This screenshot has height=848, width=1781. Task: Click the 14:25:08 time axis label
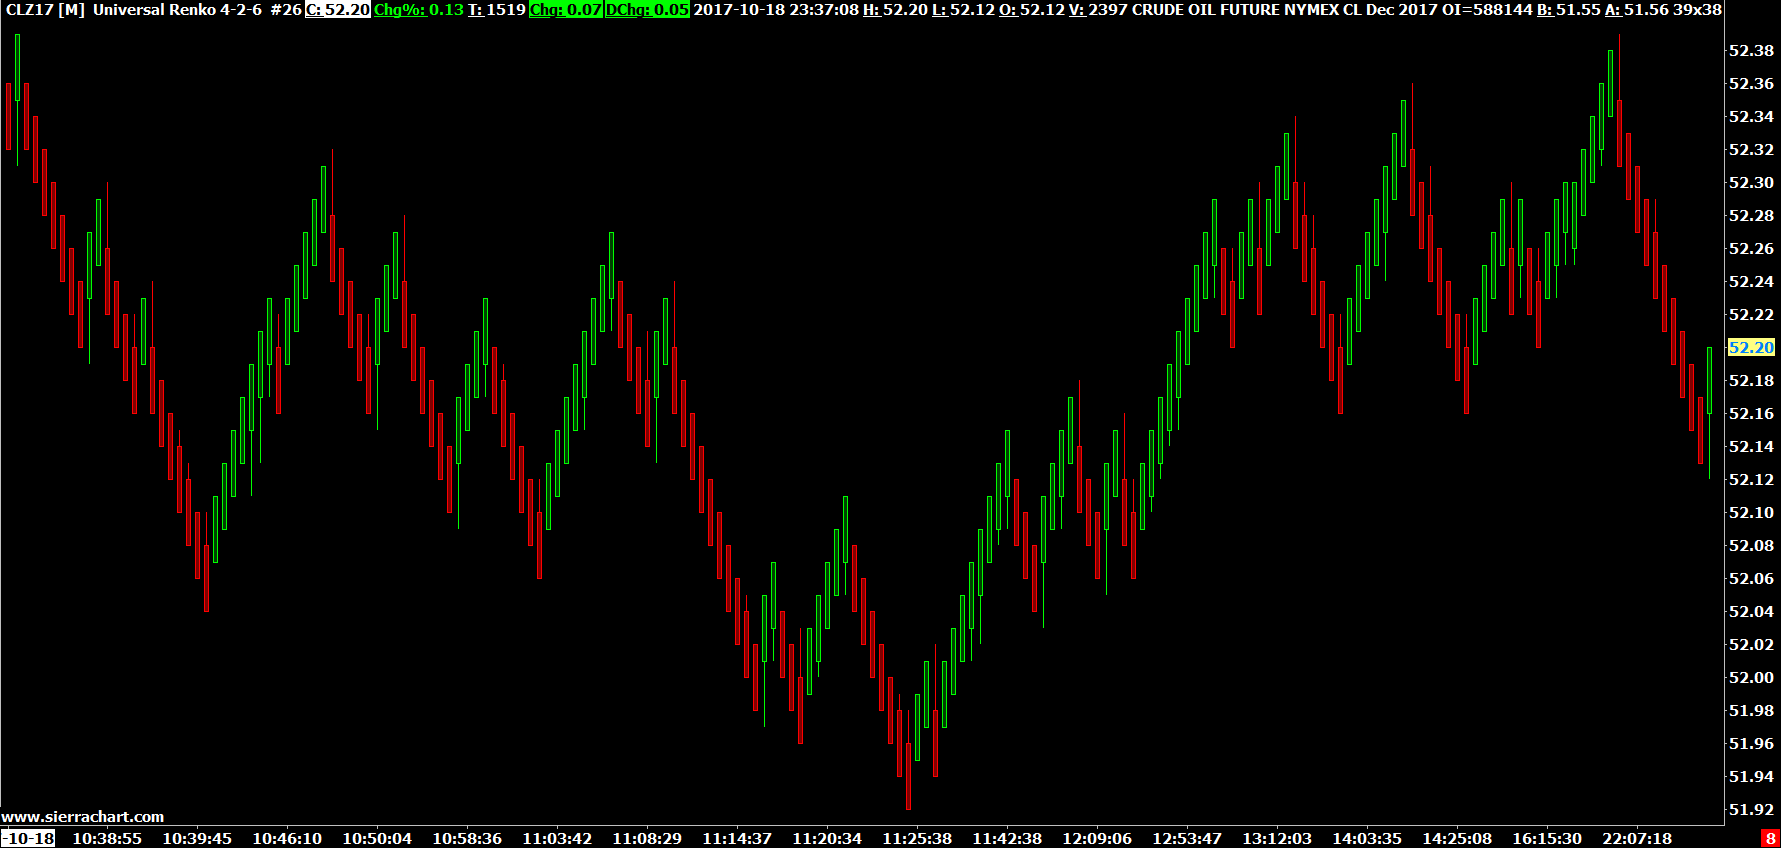pos(1457,839)
